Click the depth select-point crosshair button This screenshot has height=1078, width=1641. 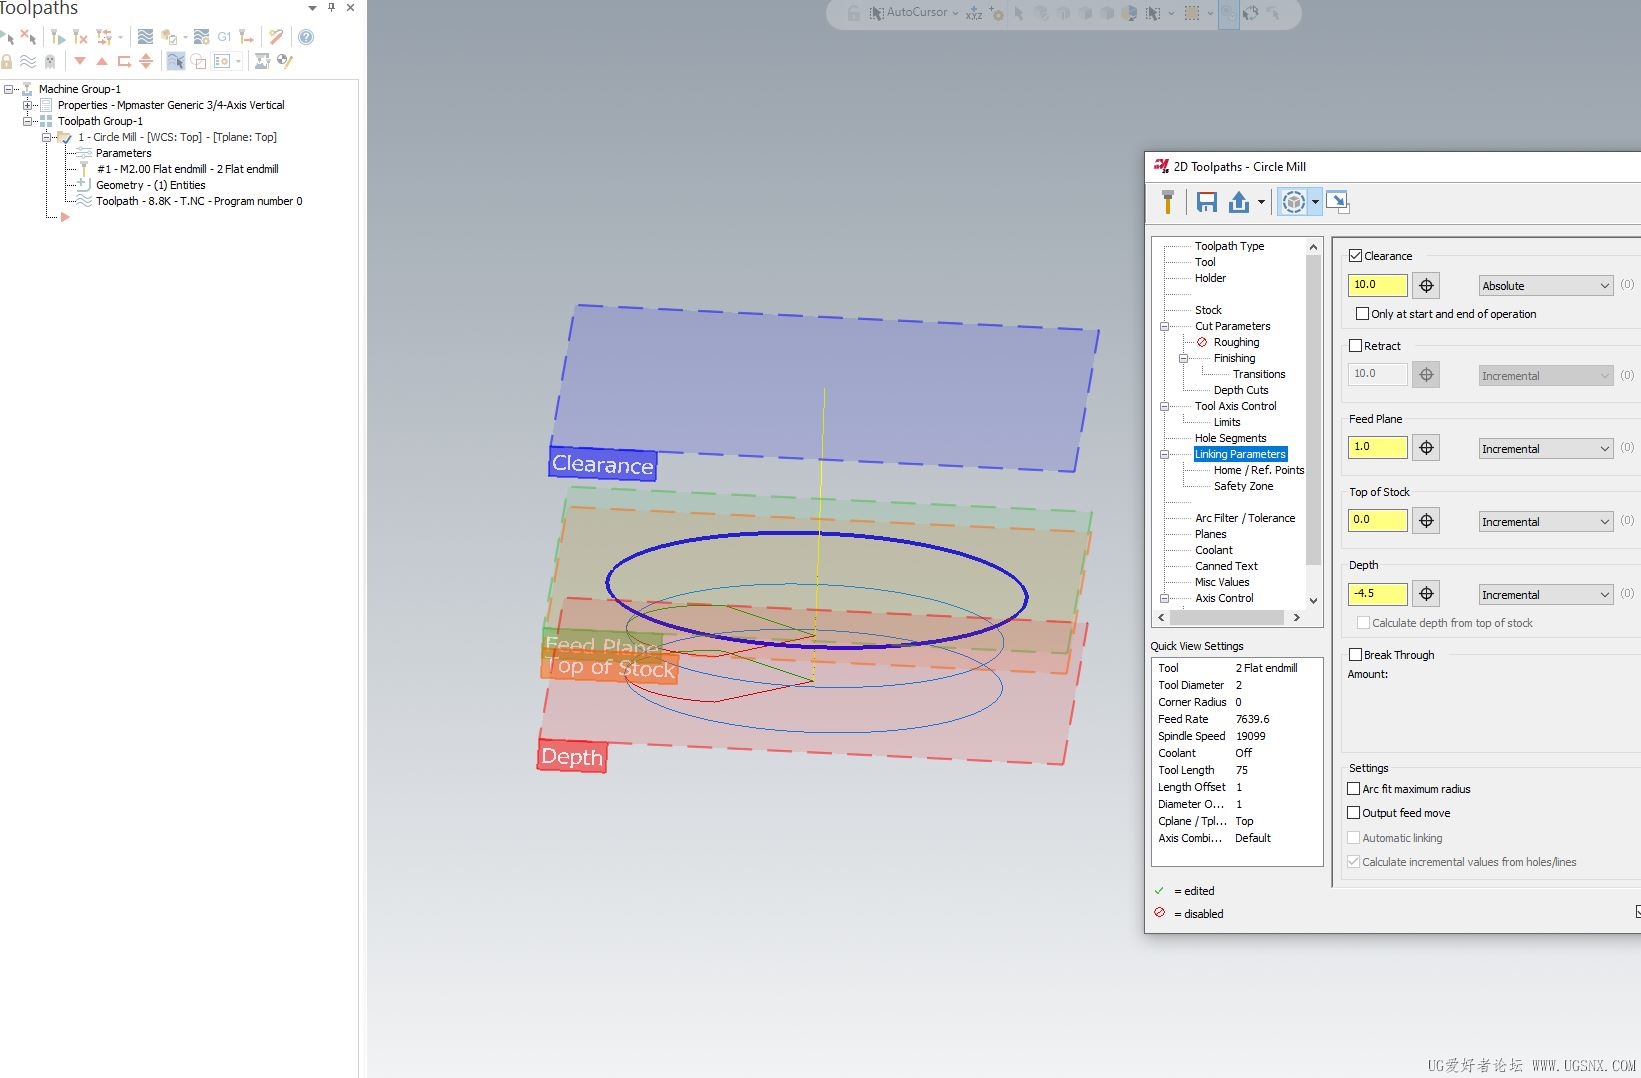click(x=1426, y=594)
